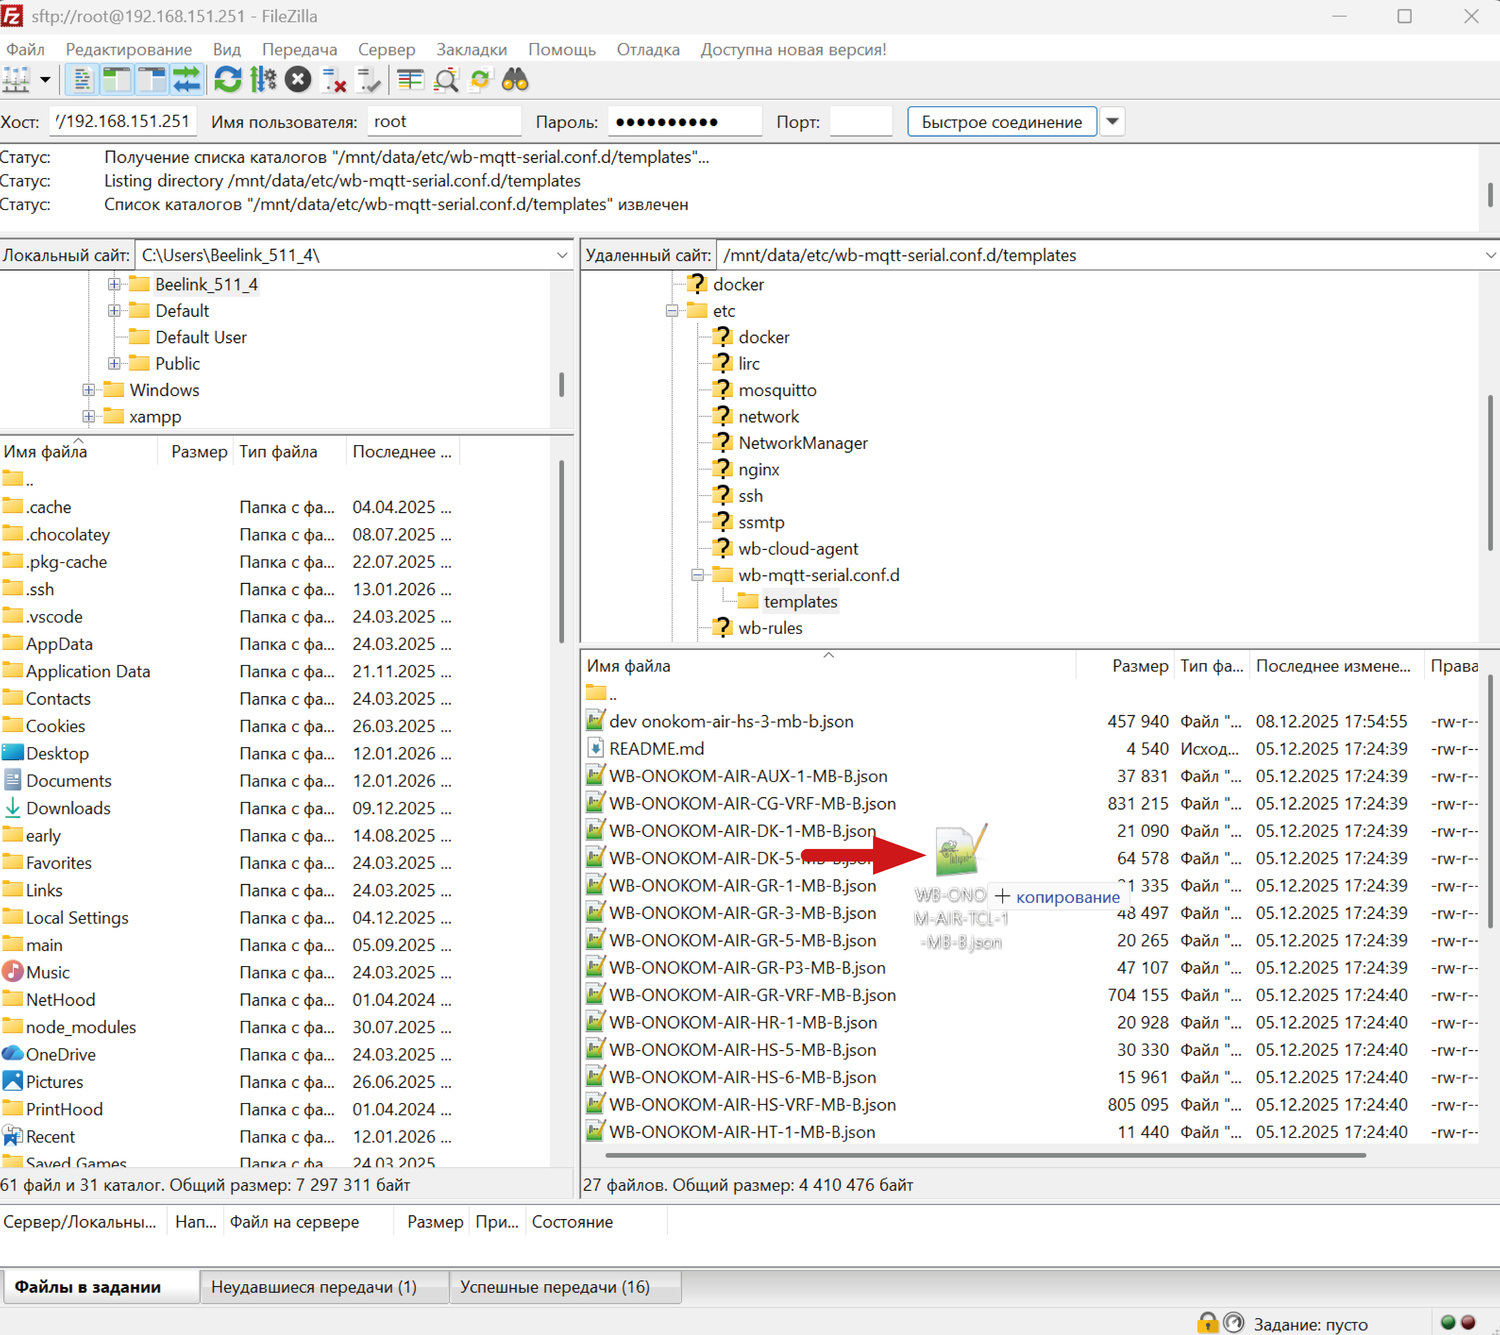
Task: Click the OneDrive cloud icon
Action: coord(13,1054)
